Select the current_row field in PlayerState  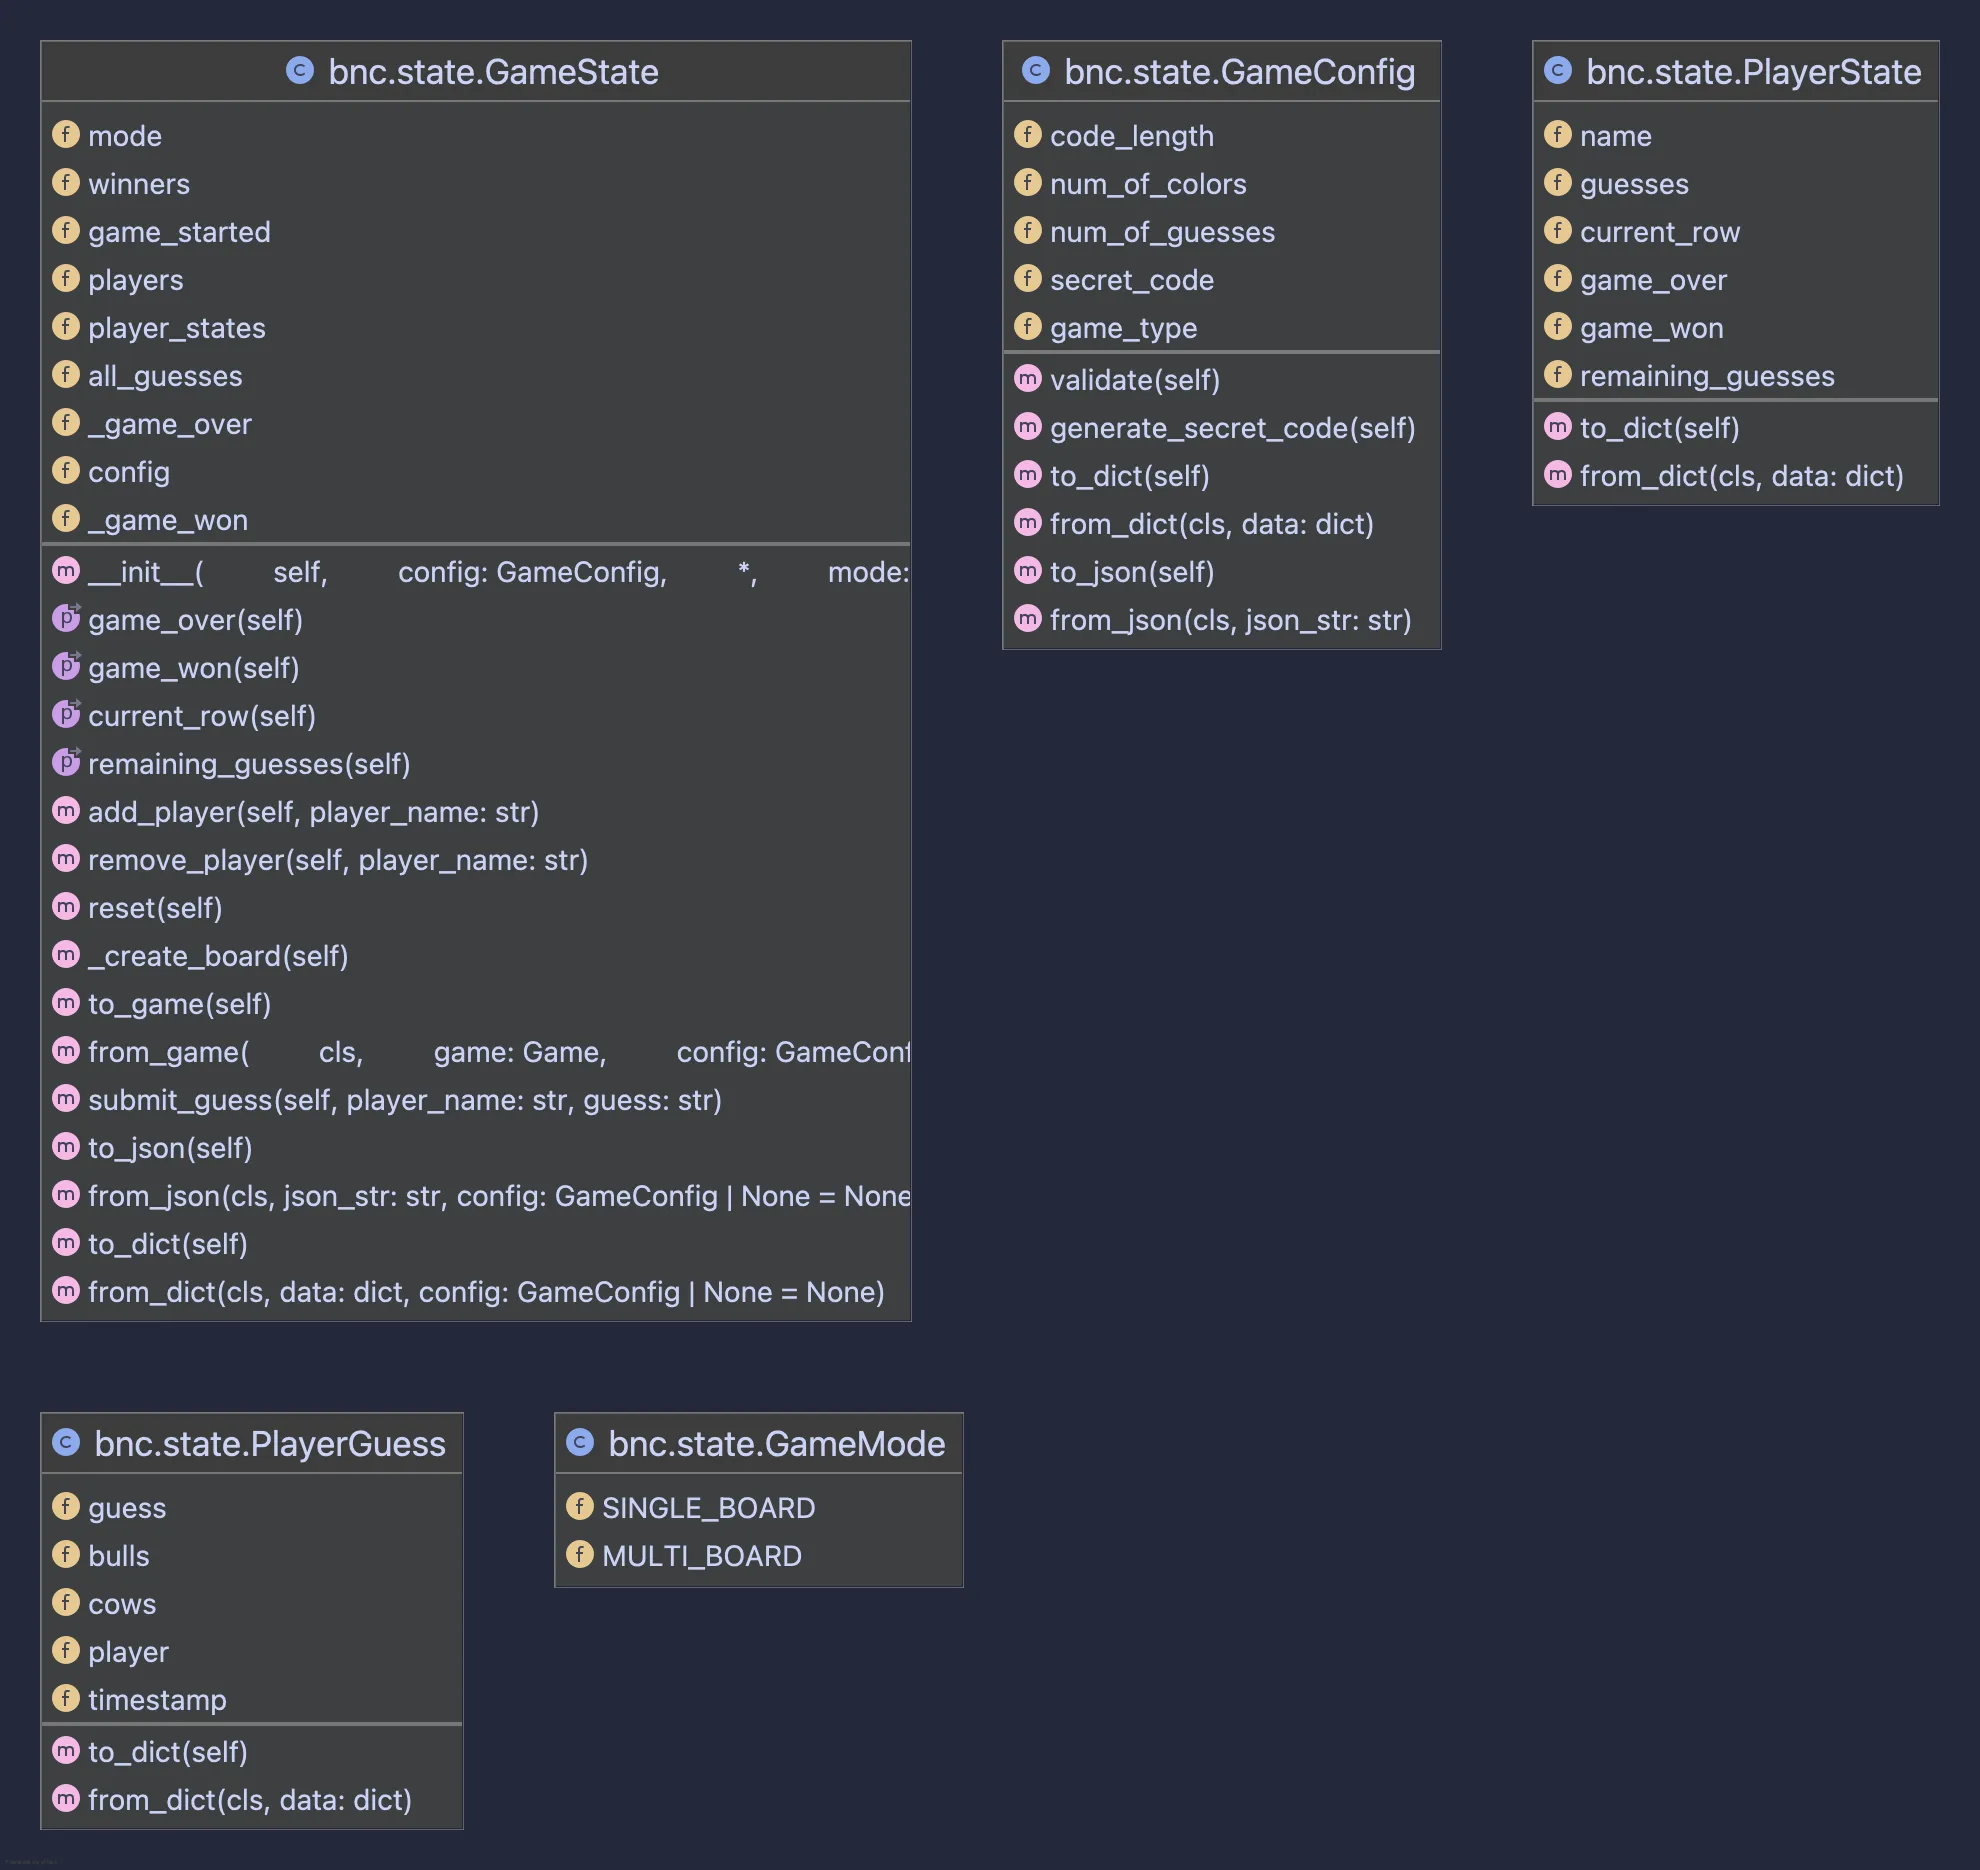[1660, 232]
